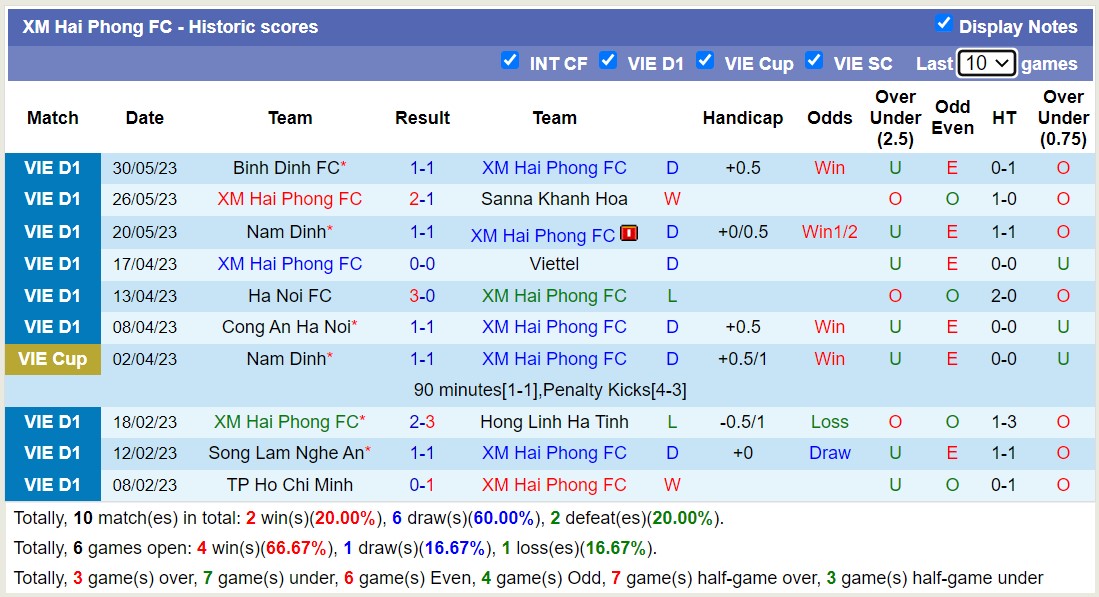Click the Win odds link for Binh Dinh match
The image size is (1099, 597).
(829, 167)
